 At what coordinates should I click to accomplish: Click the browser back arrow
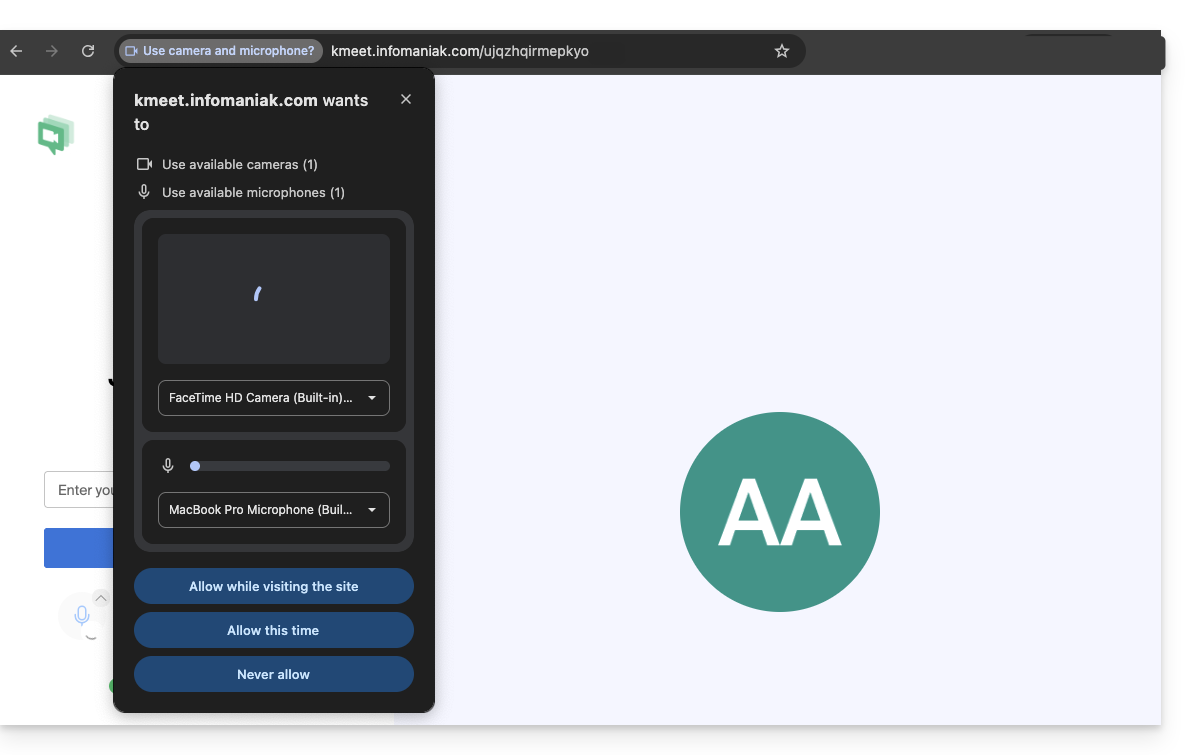16,51
